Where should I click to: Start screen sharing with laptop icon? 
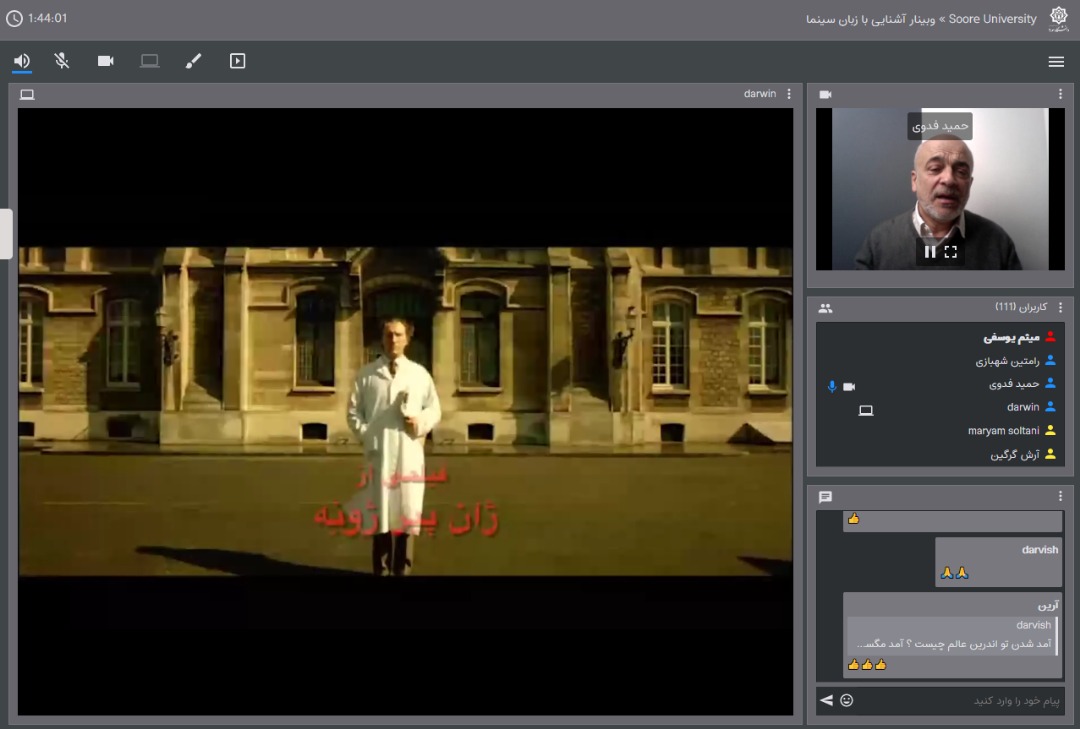pyautogui.click(x=149, y=61)
